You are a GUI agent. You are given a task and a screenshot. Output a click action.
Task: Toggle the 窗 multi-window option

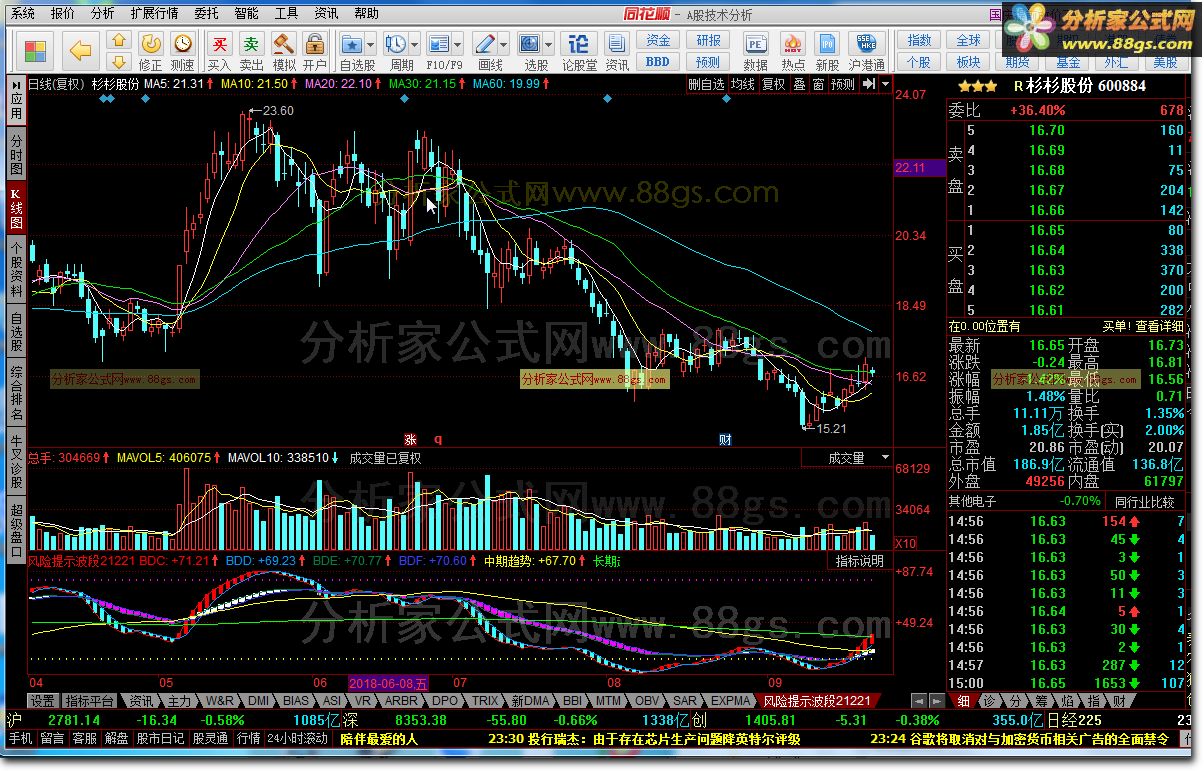point(818,85)
